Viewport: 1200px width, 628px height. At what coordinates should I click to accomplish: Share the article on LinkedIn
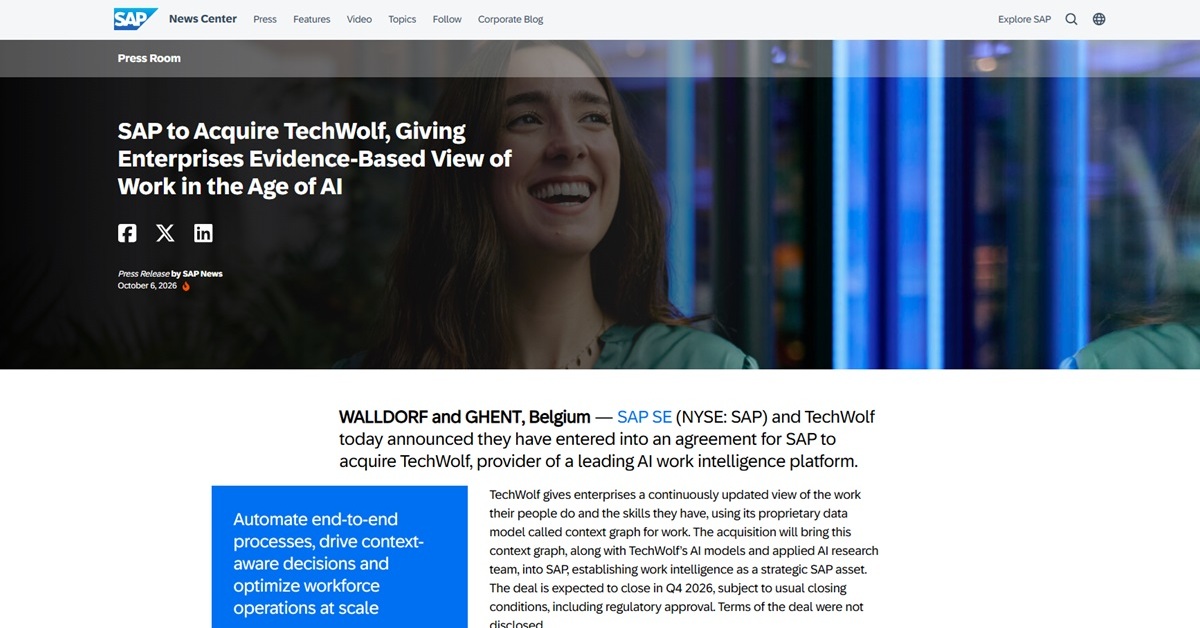pyautogui.click(x=203, y=233)
